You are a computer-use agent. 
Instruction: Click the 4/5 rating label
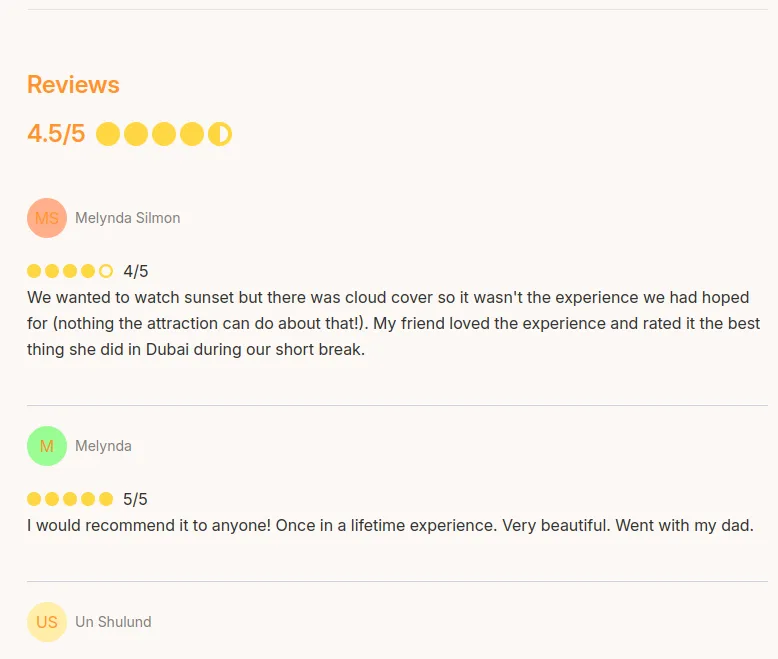[x=136, y=271]
